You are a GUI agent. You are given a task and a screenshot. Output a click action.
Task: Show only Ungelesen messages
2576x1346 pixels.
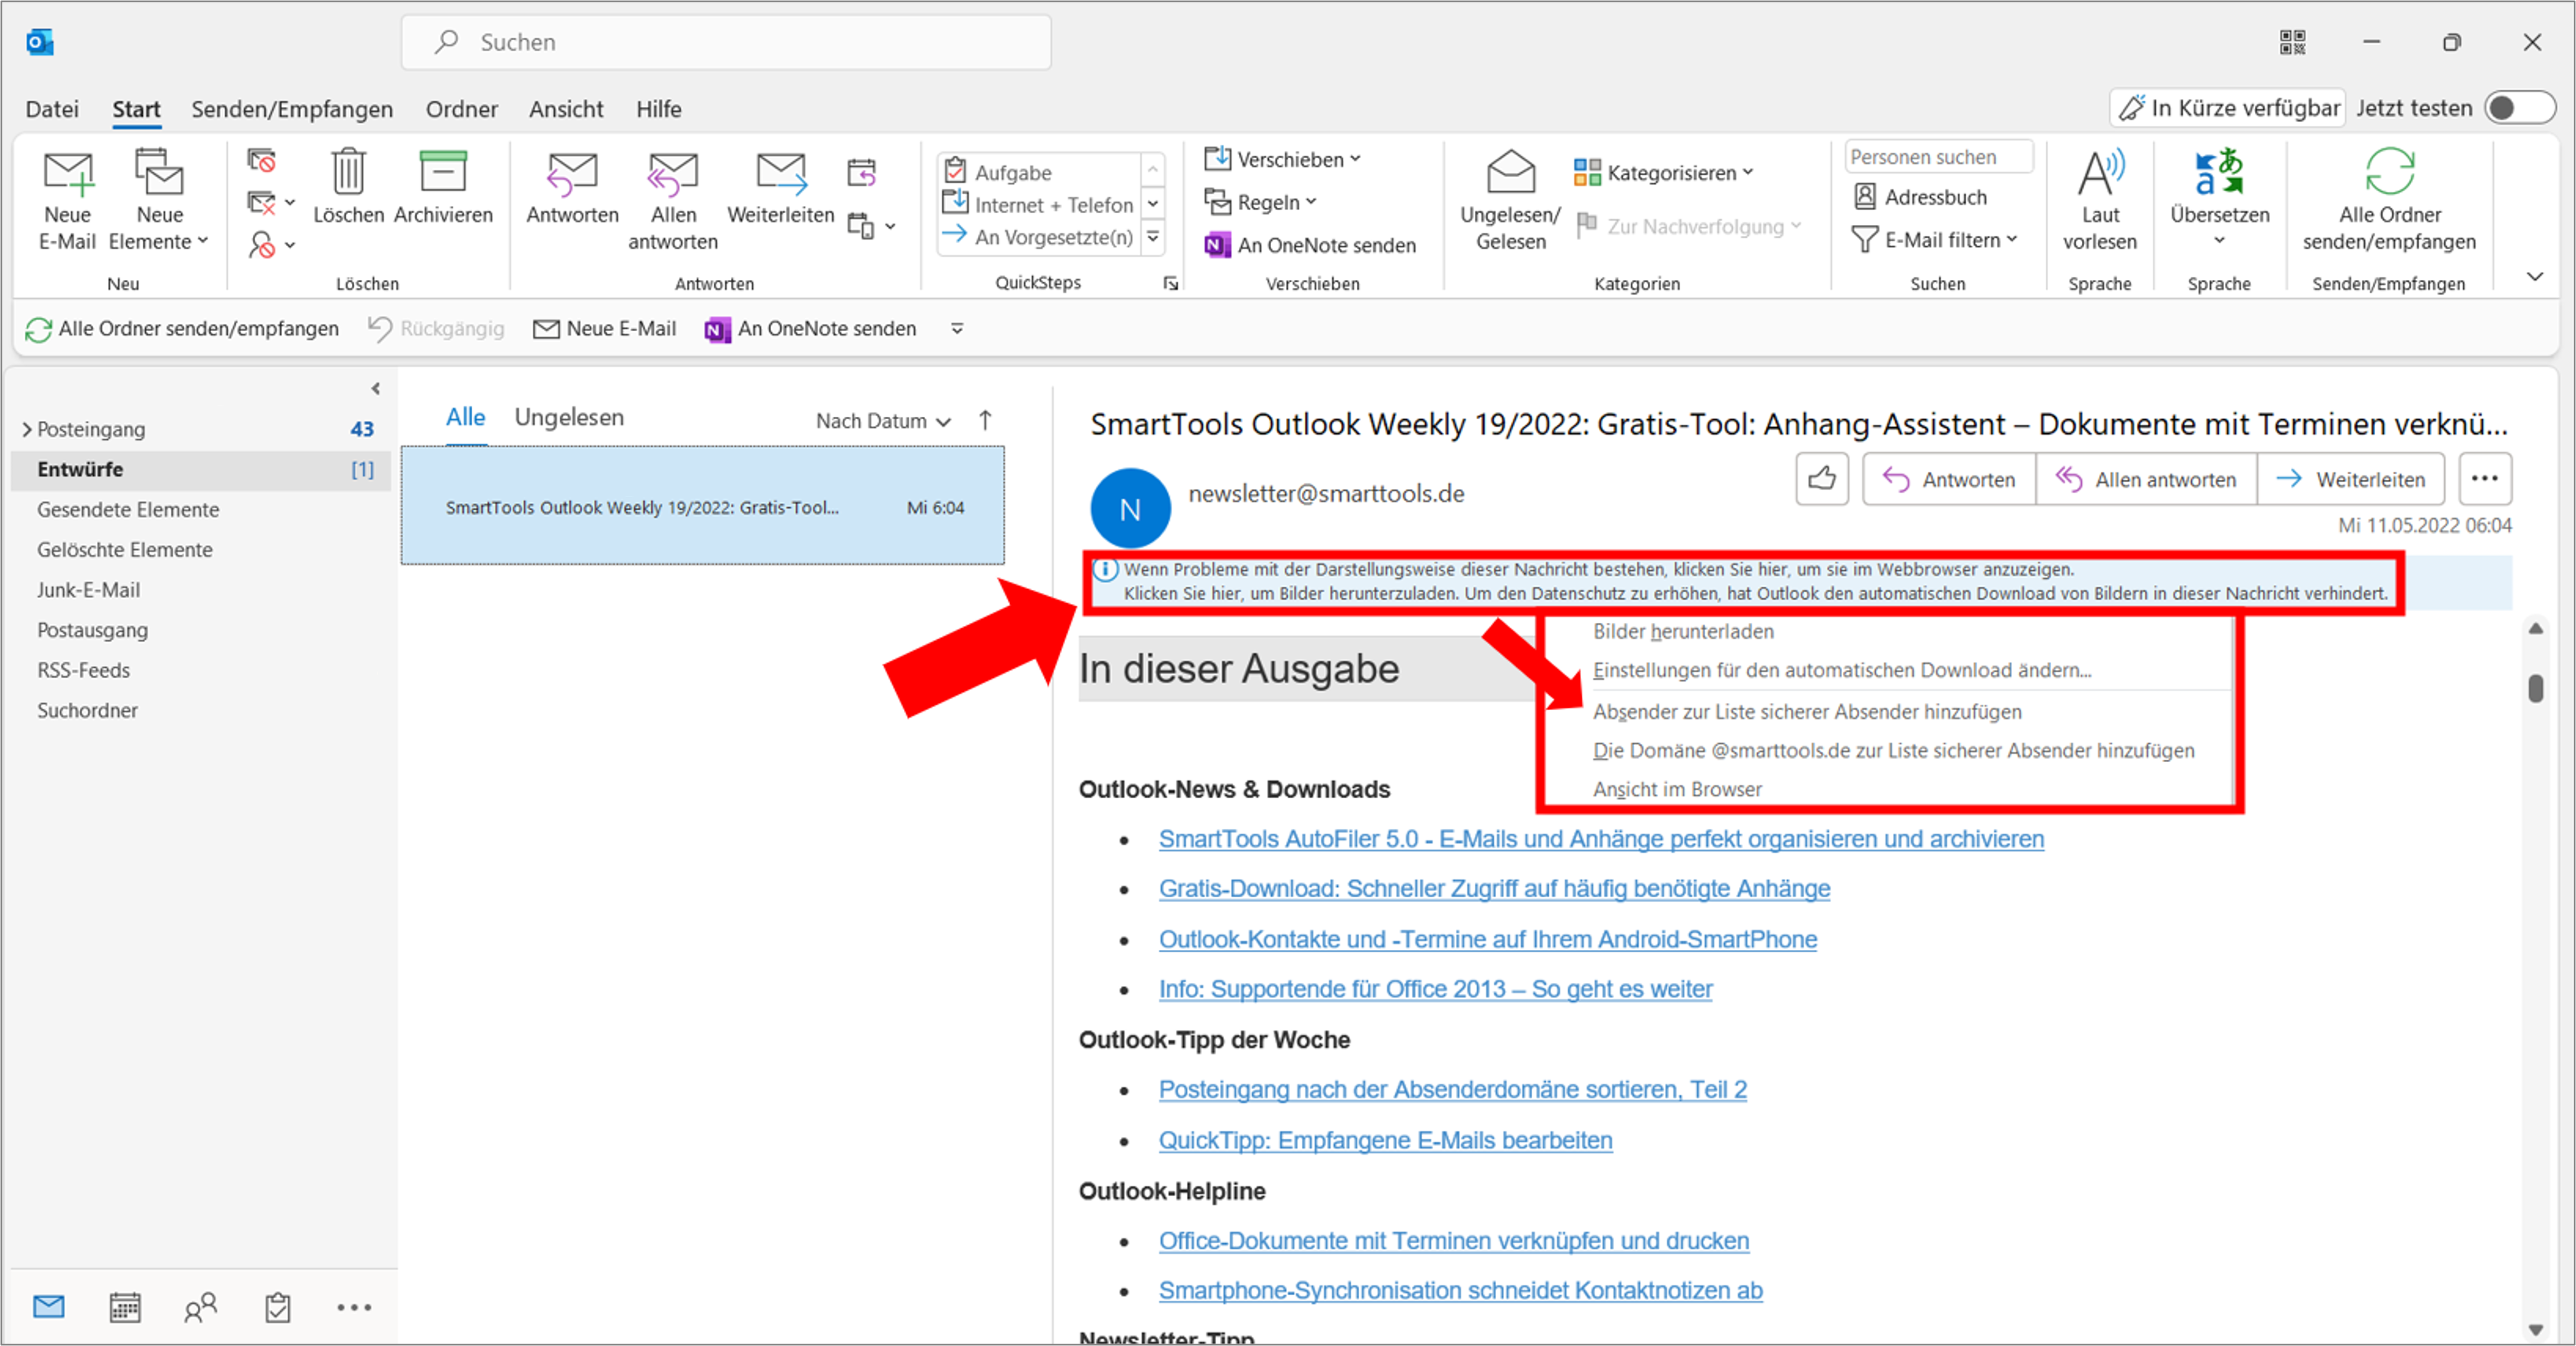tap(569, 417)
